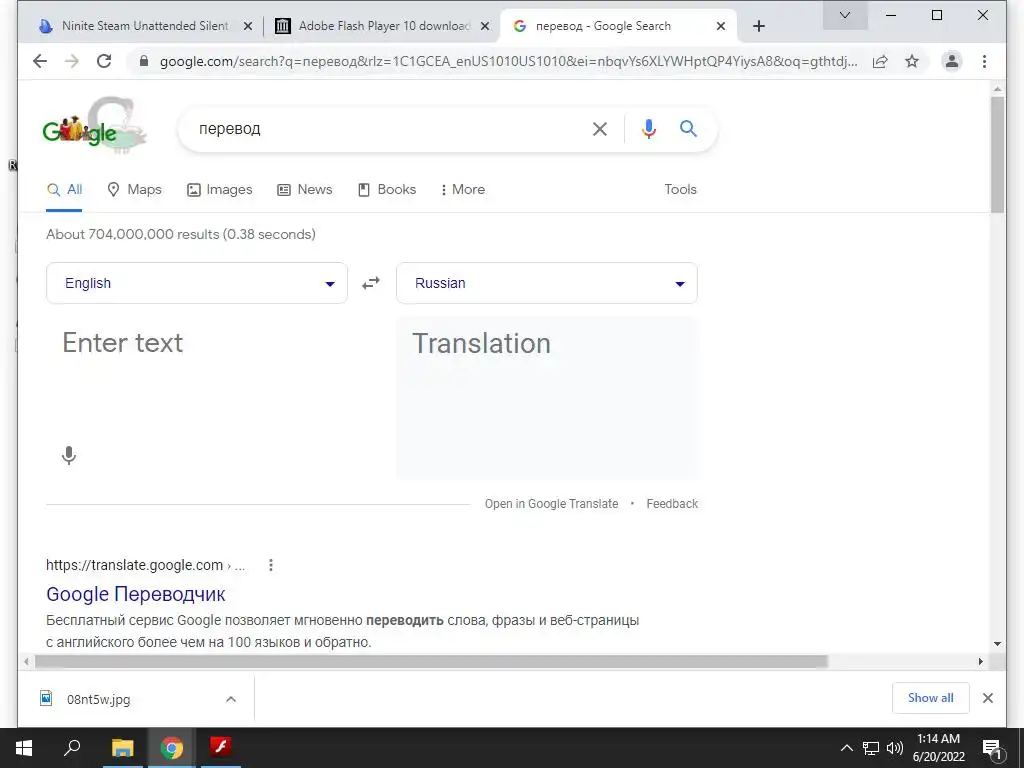Image resolution: width=1024 pixels, height=768 pixels.
Task: Start voice search in the search box
Action: (648, 129)
